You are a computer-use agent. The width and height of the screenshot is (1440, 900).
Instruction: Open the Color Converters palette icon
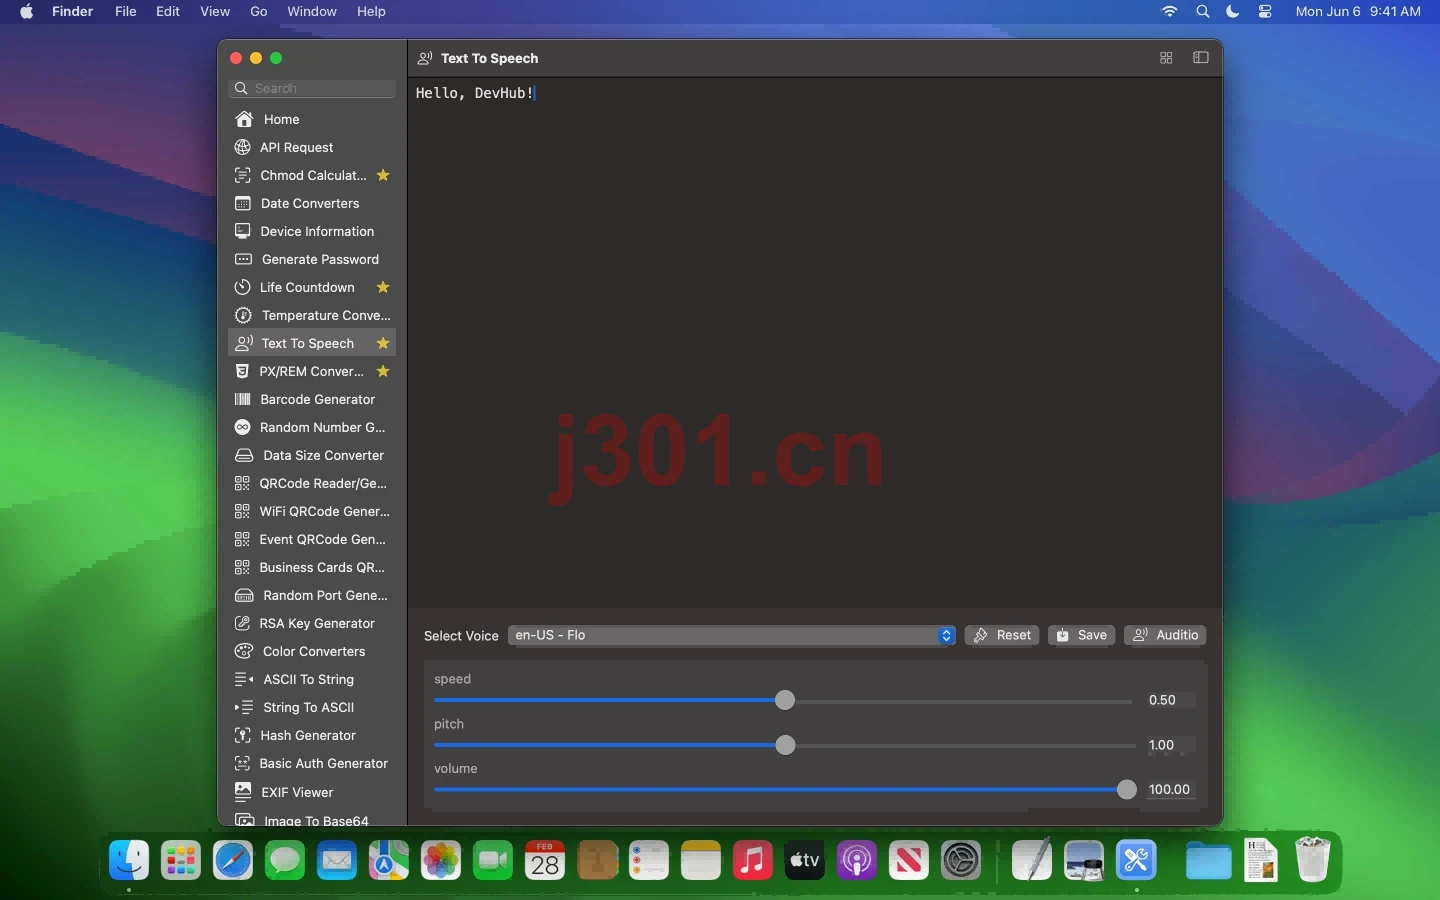[x=243, y=651]
